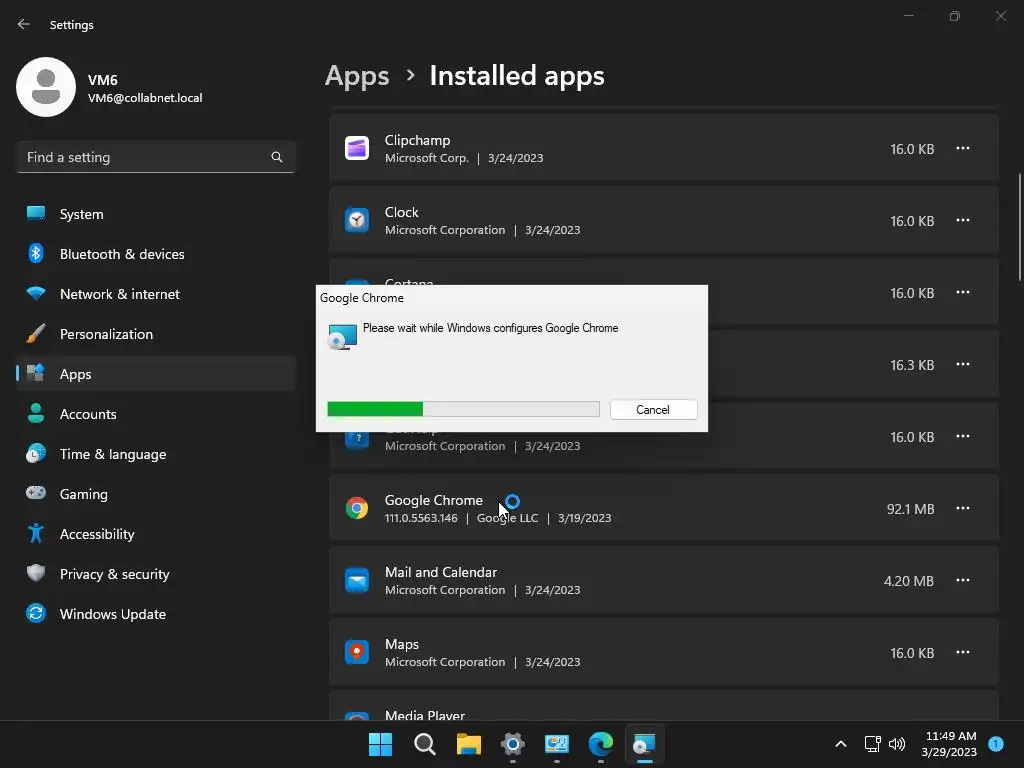Open System settings
Viewport: 1024px width, 768px height.
coord(155,214)
